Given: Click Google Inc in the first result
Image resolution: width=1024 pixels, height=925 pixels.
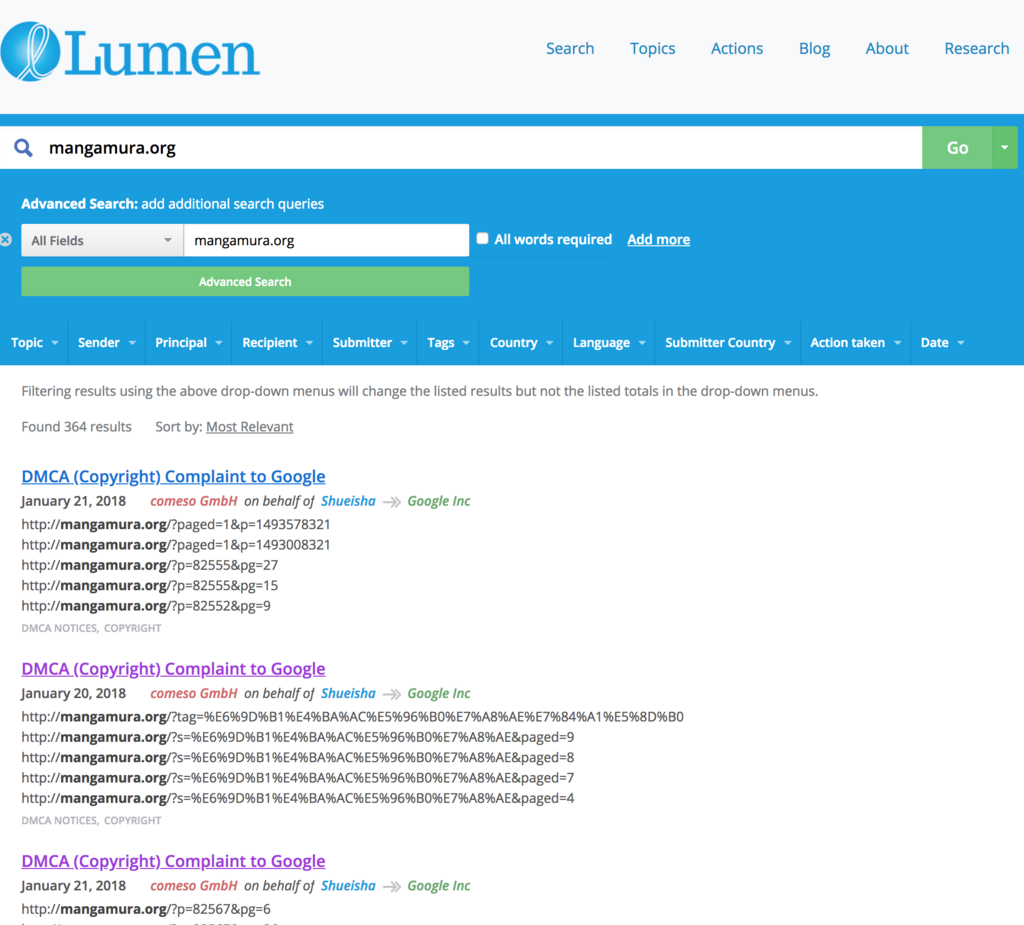Looking at the screenshot, I should 439,501.
